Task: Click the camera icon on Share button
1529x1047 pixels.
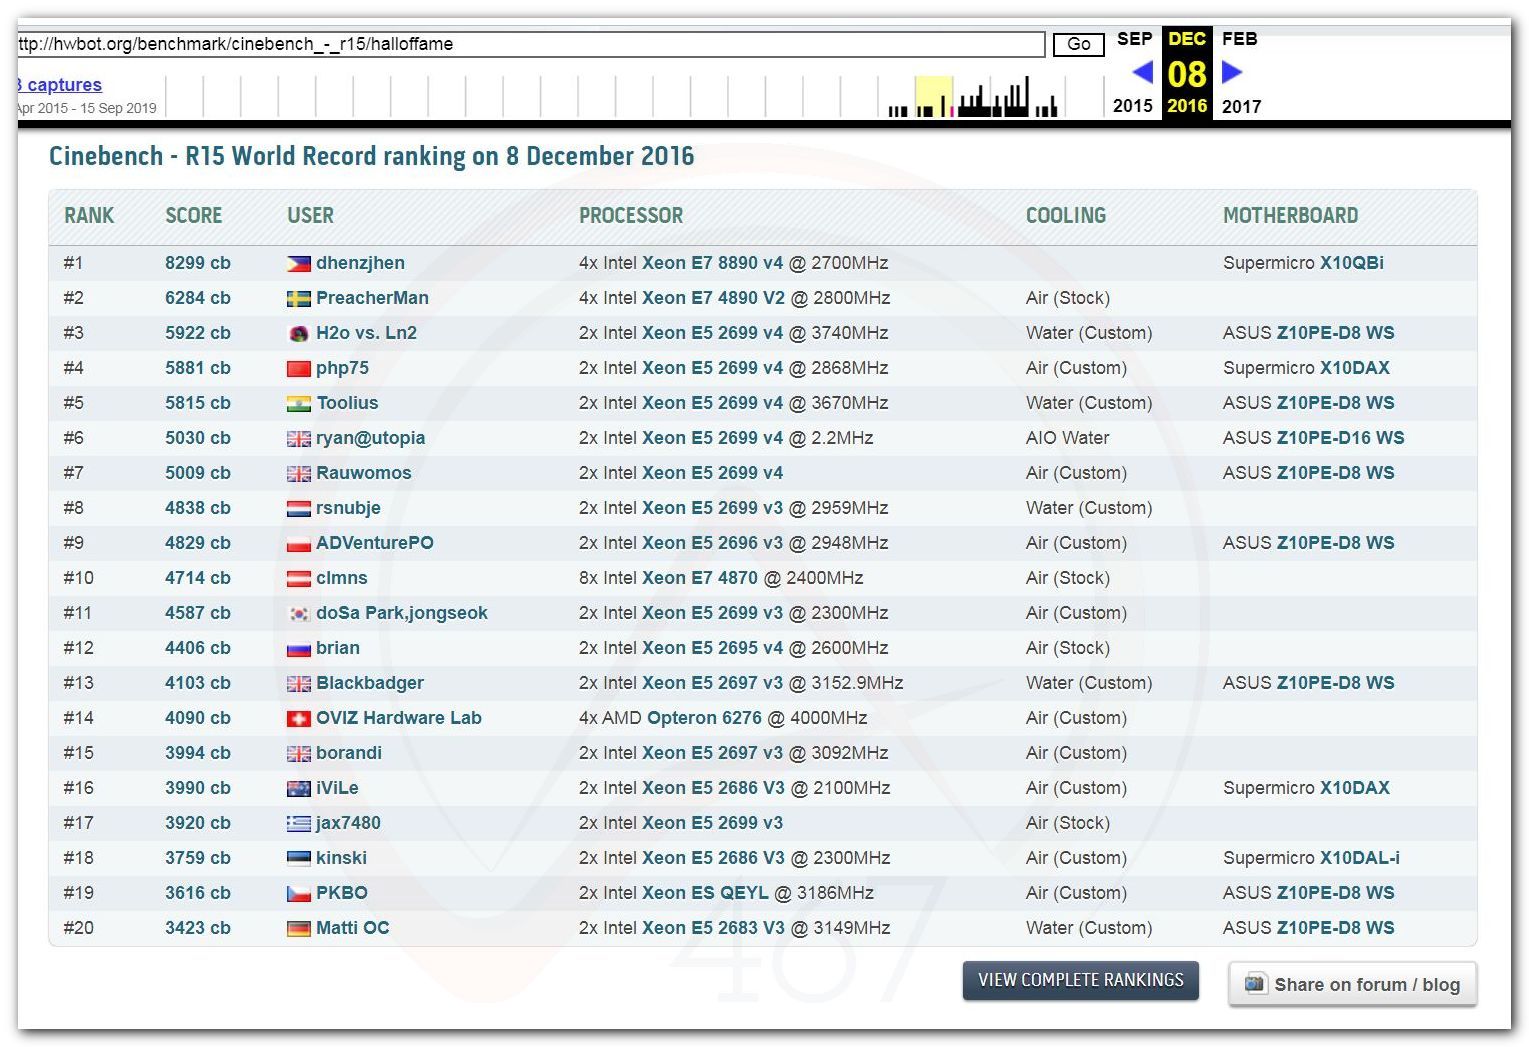Action: [1254, 984]
